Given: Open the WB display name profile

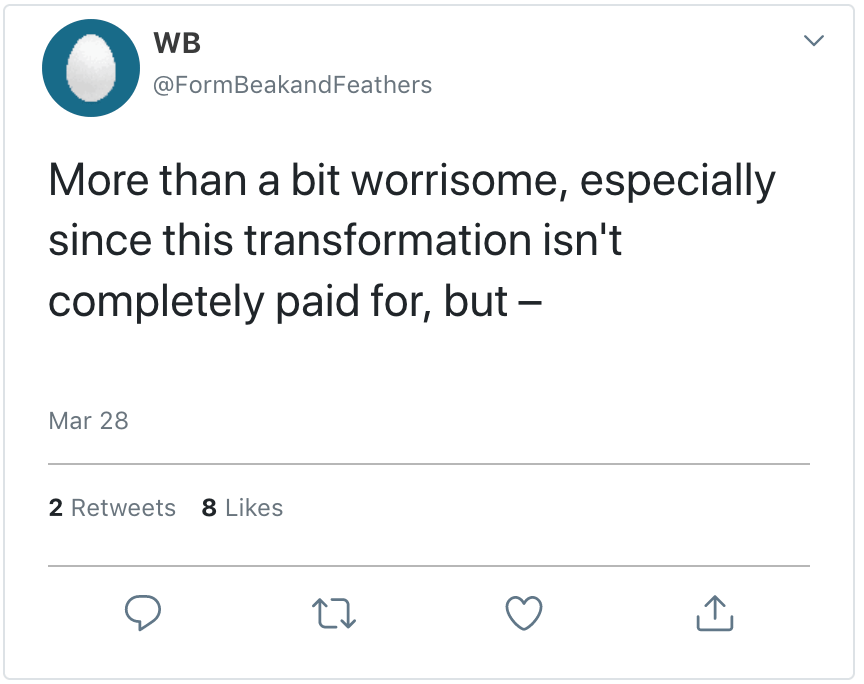Looking at the screenshot, I should click(x=178, y=43).
